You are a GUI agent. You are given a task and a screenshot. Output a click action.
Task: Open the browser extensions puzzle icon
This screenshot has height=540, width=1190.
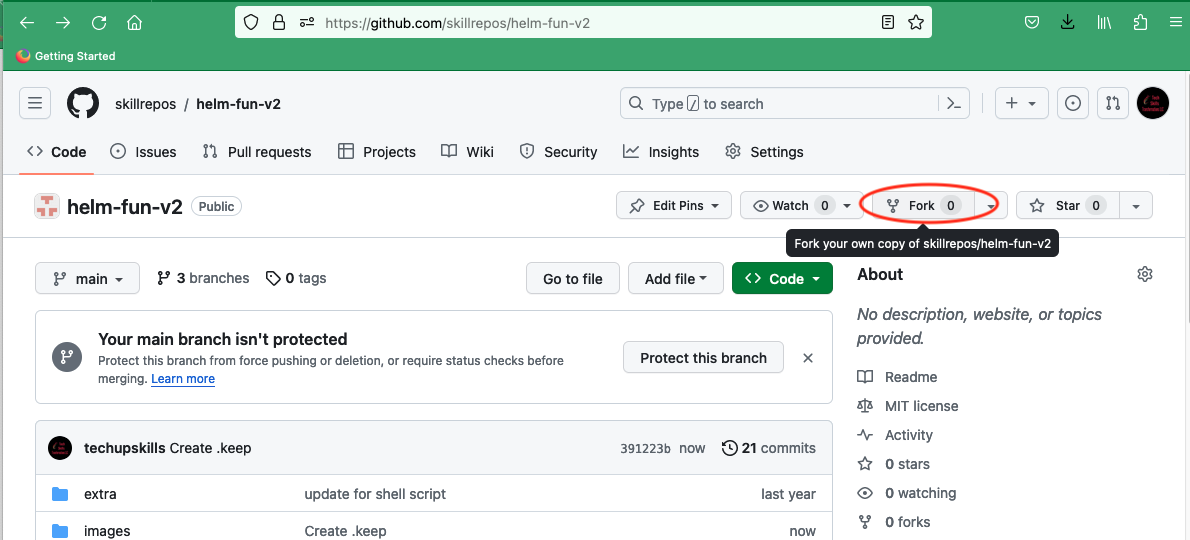tap(1140, 23)
